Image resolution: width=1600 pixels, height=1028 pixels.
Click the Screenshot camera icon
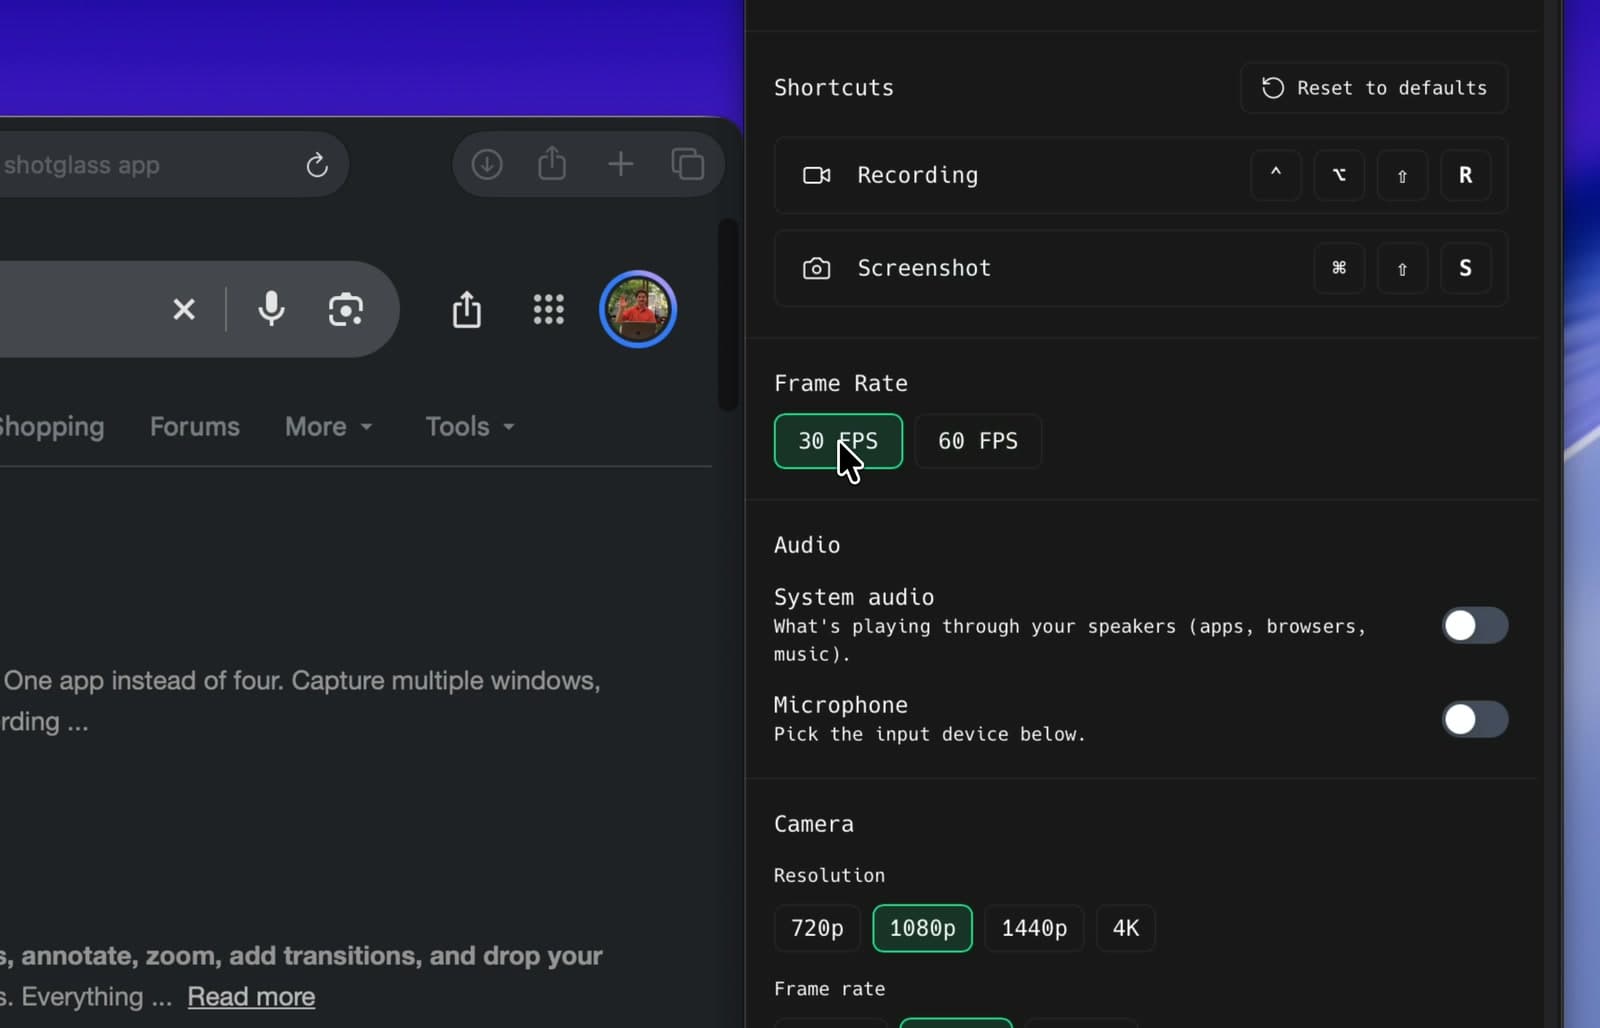pos(817,268)
